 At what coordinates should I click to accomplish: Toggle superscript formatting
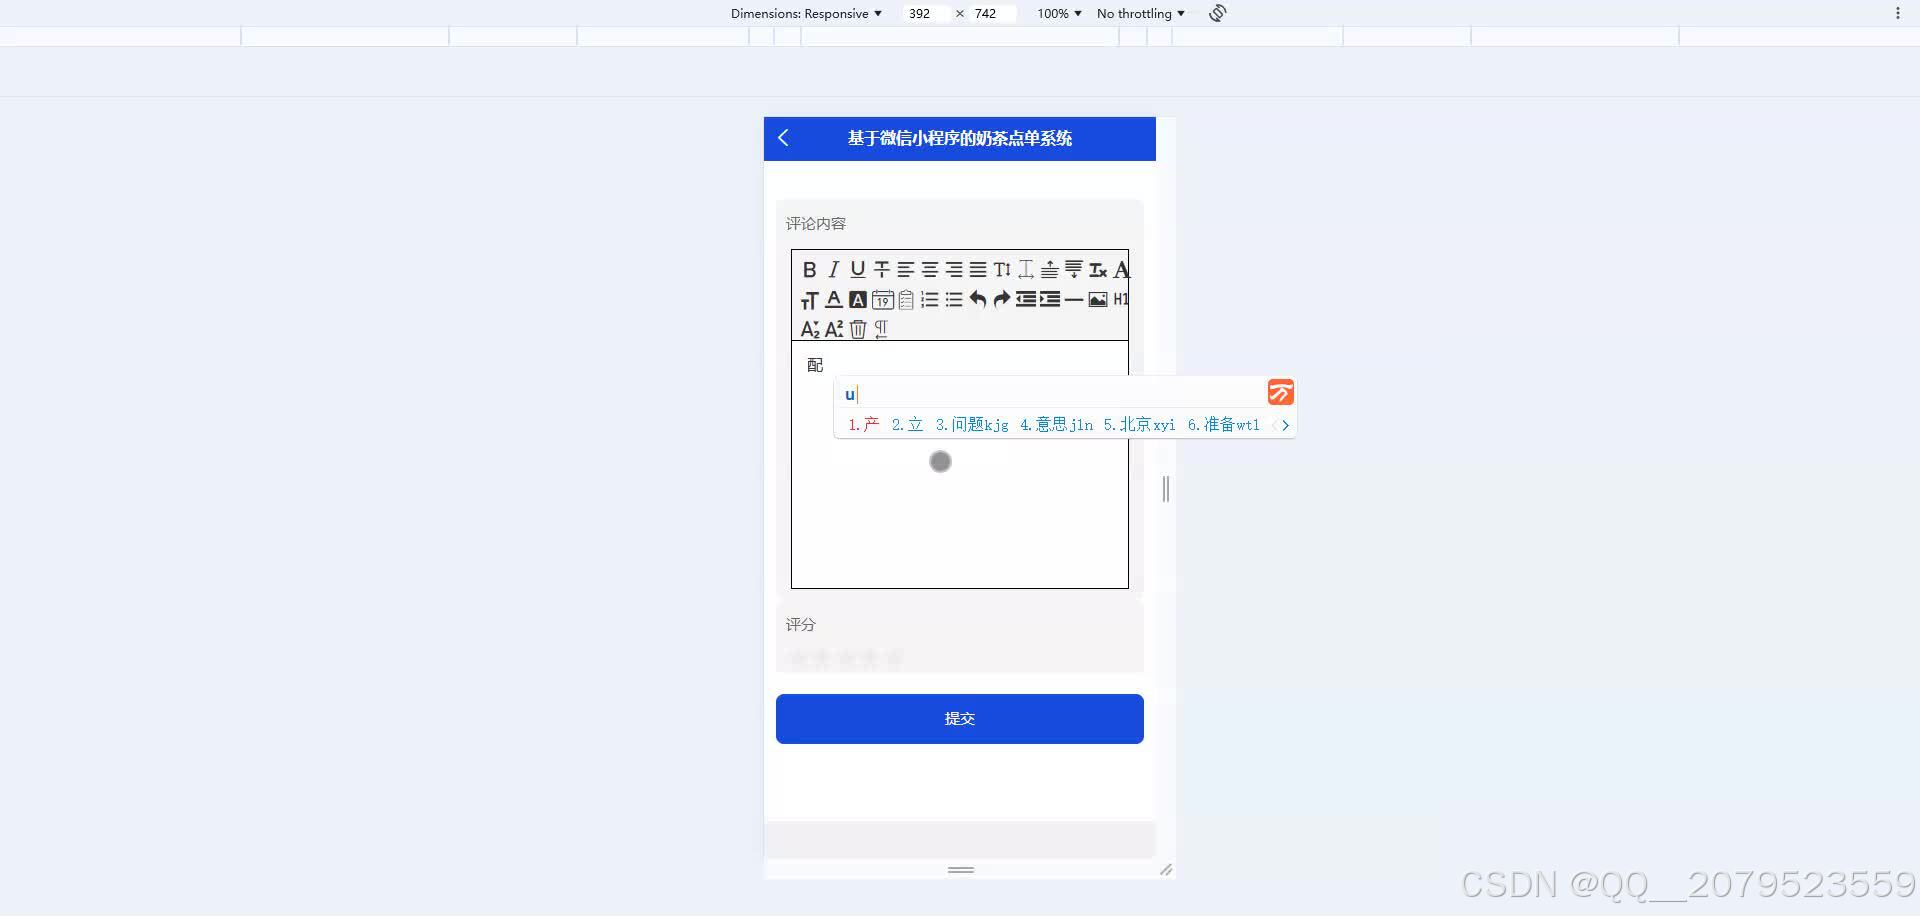(835, 328)
